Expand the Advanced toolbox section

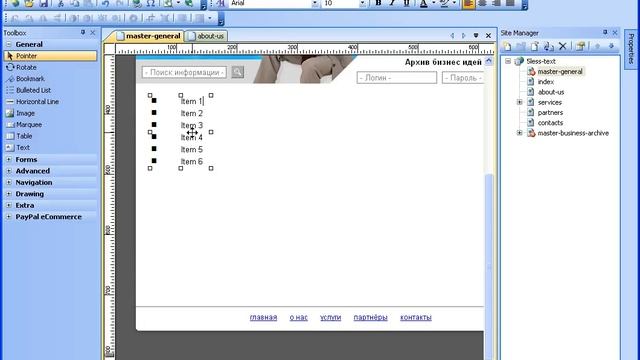coord(9,171)
